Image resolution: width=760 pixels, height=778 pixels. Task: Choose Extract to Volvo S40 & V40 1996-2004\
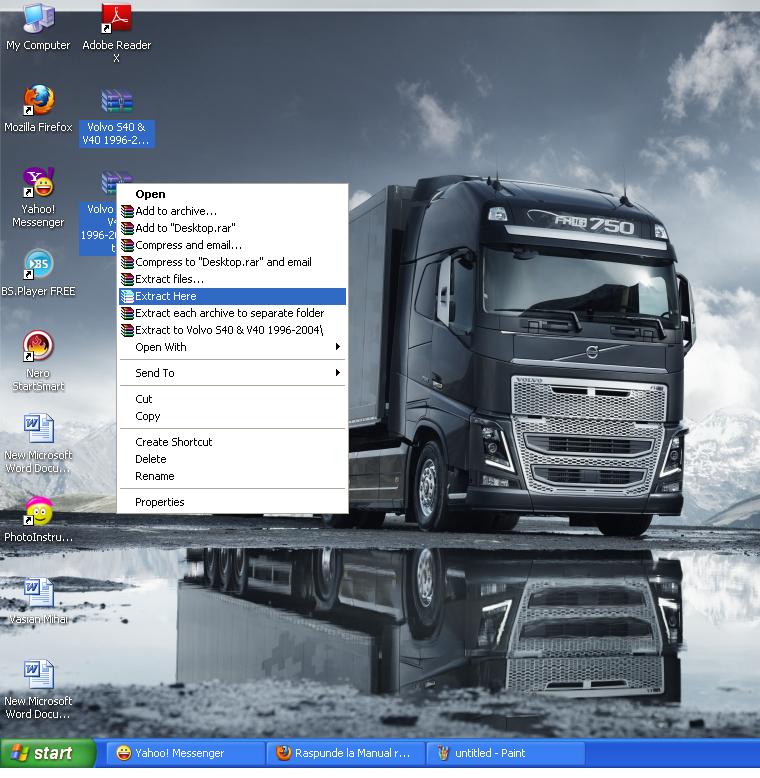[232, 330]
